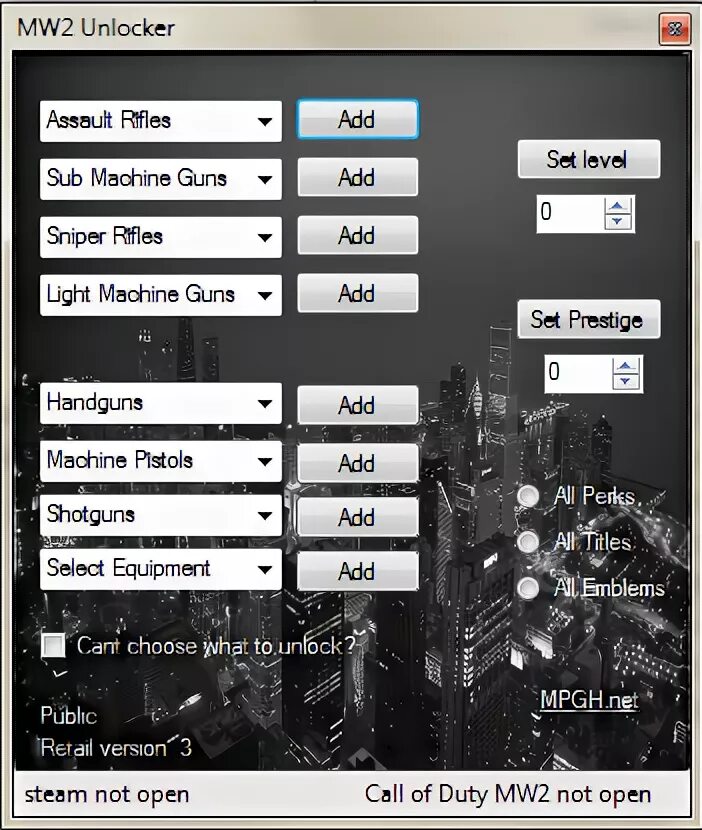Image resolution: width=702 pixels, height=830 pixels.
Task: Click the Set Prestige button
Action: [589, 320]
